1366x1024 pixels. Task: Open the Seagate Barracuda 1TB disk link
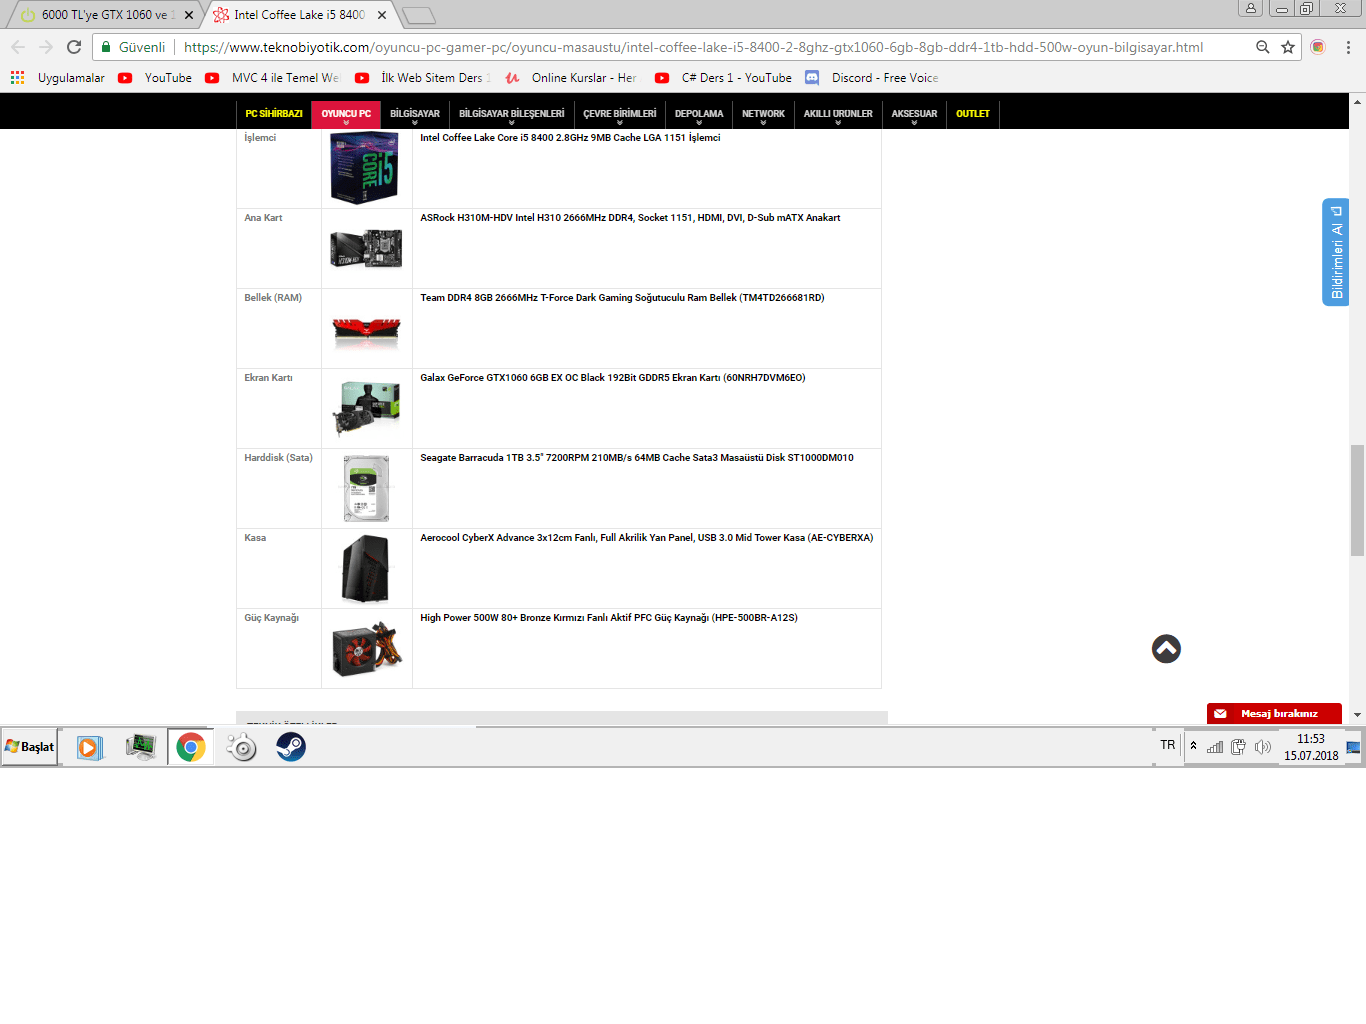point(637,458)
